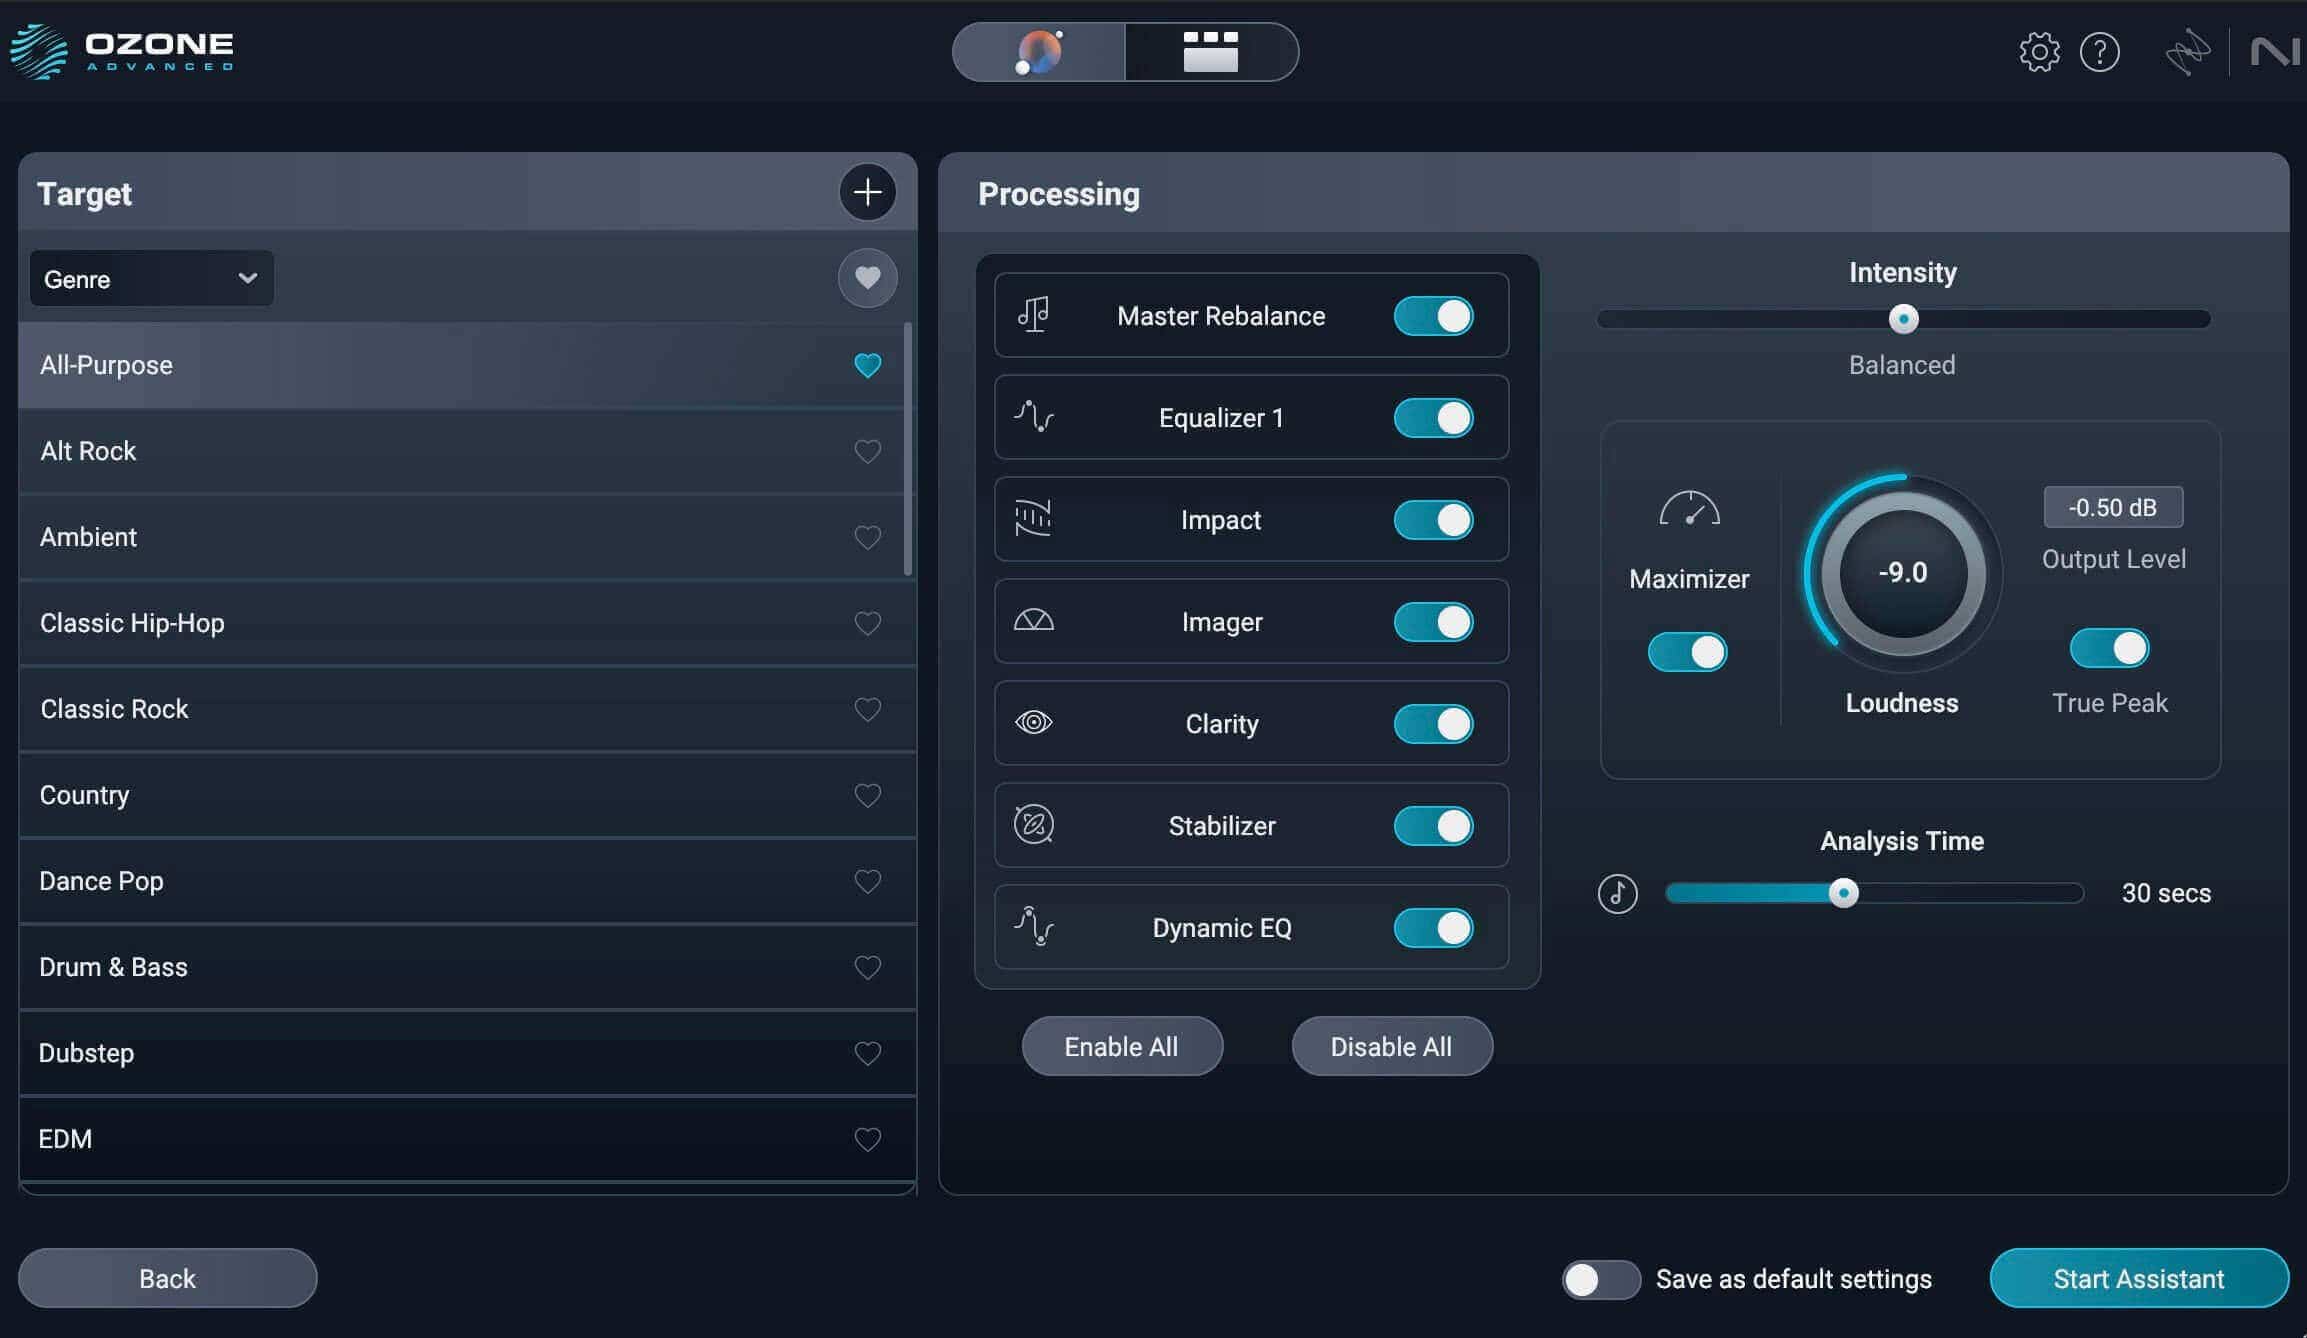Disable the Master Rebalance toggle
Viewport: 2307px width, 1338px height.
click(x=1433, y=316)
